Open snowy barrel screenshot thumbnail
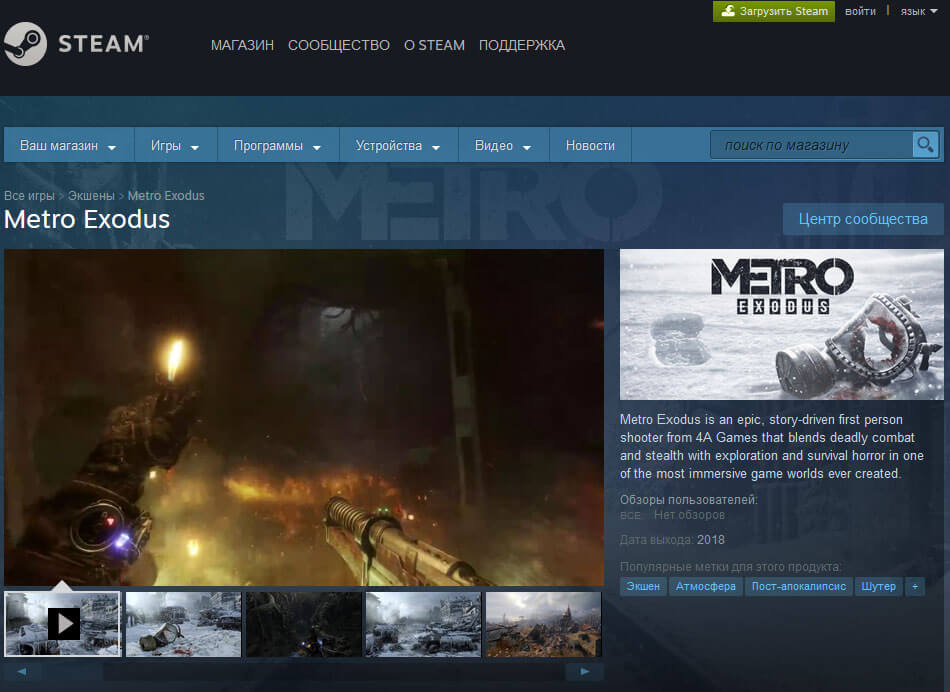950x692 pixels. coord(183,624)
